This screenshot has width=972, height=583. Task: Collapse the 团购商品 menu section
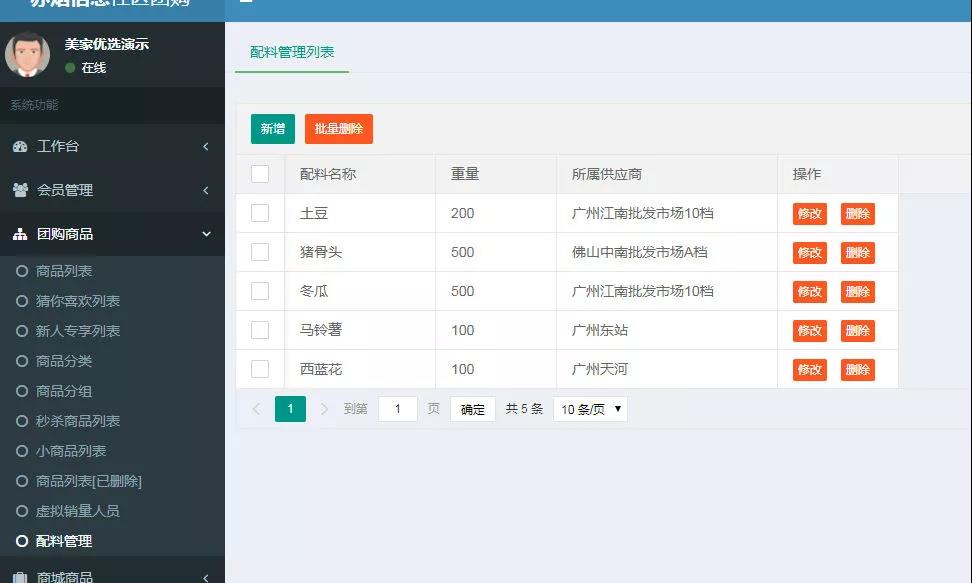point(206,234)
